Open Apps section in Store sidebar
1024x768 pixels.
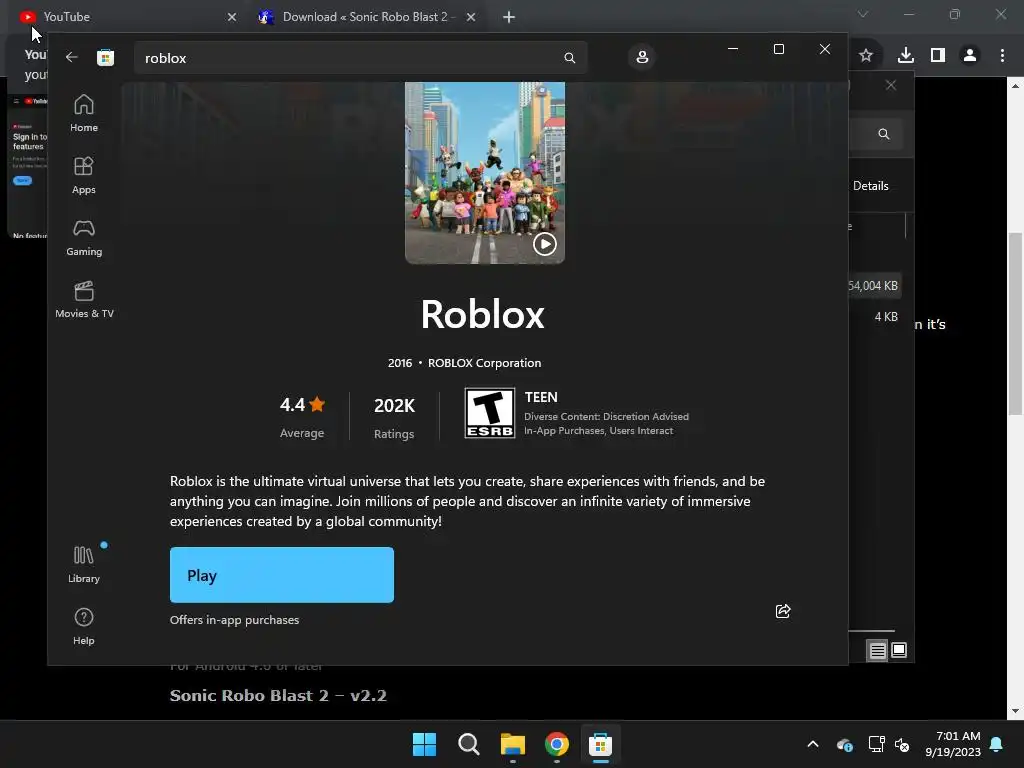[x=84, y=175]
